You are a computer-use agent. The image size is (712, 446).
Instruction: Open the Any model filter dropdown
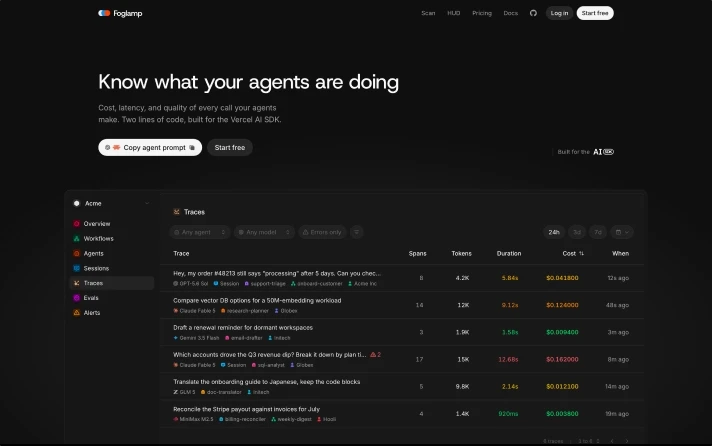click(x=264, y=232)
